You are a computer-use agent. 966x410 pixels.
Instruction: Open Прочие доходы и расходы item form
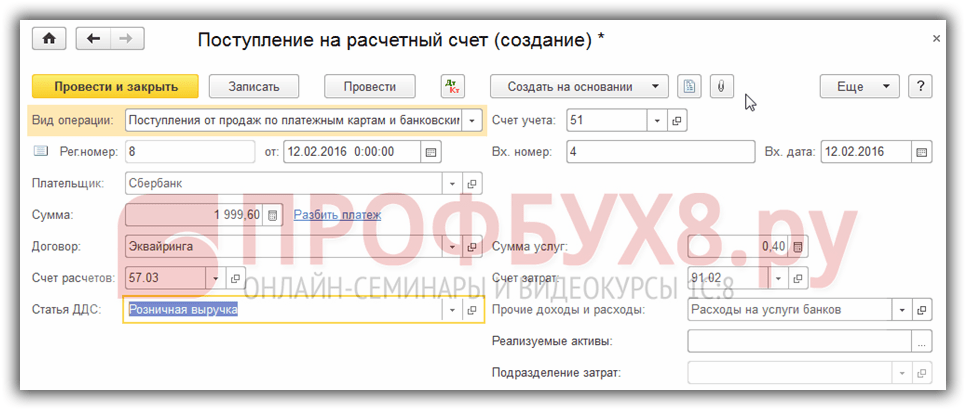(x=922, y=310)
